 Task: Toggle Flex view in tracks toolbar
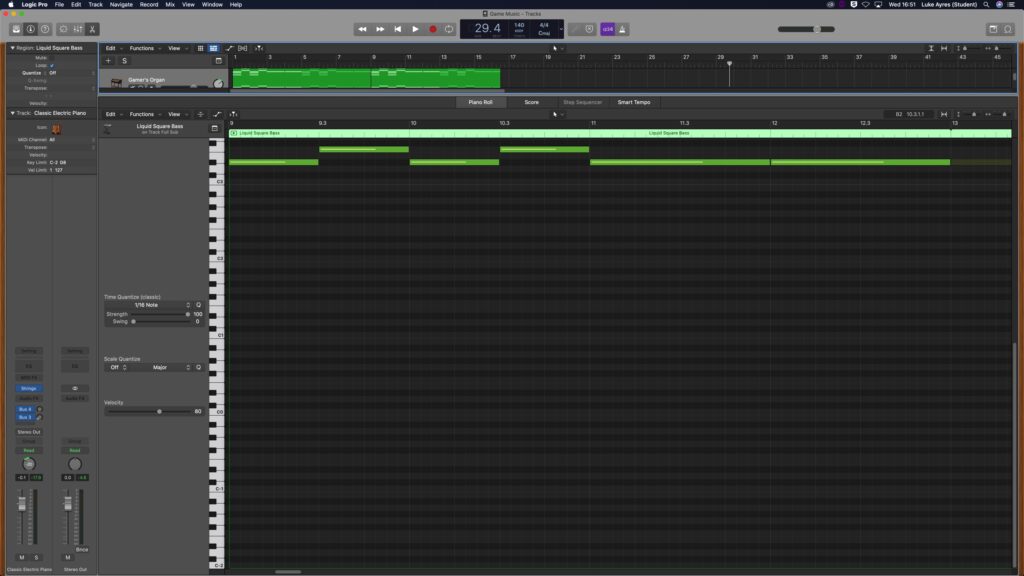click(243, 48)
